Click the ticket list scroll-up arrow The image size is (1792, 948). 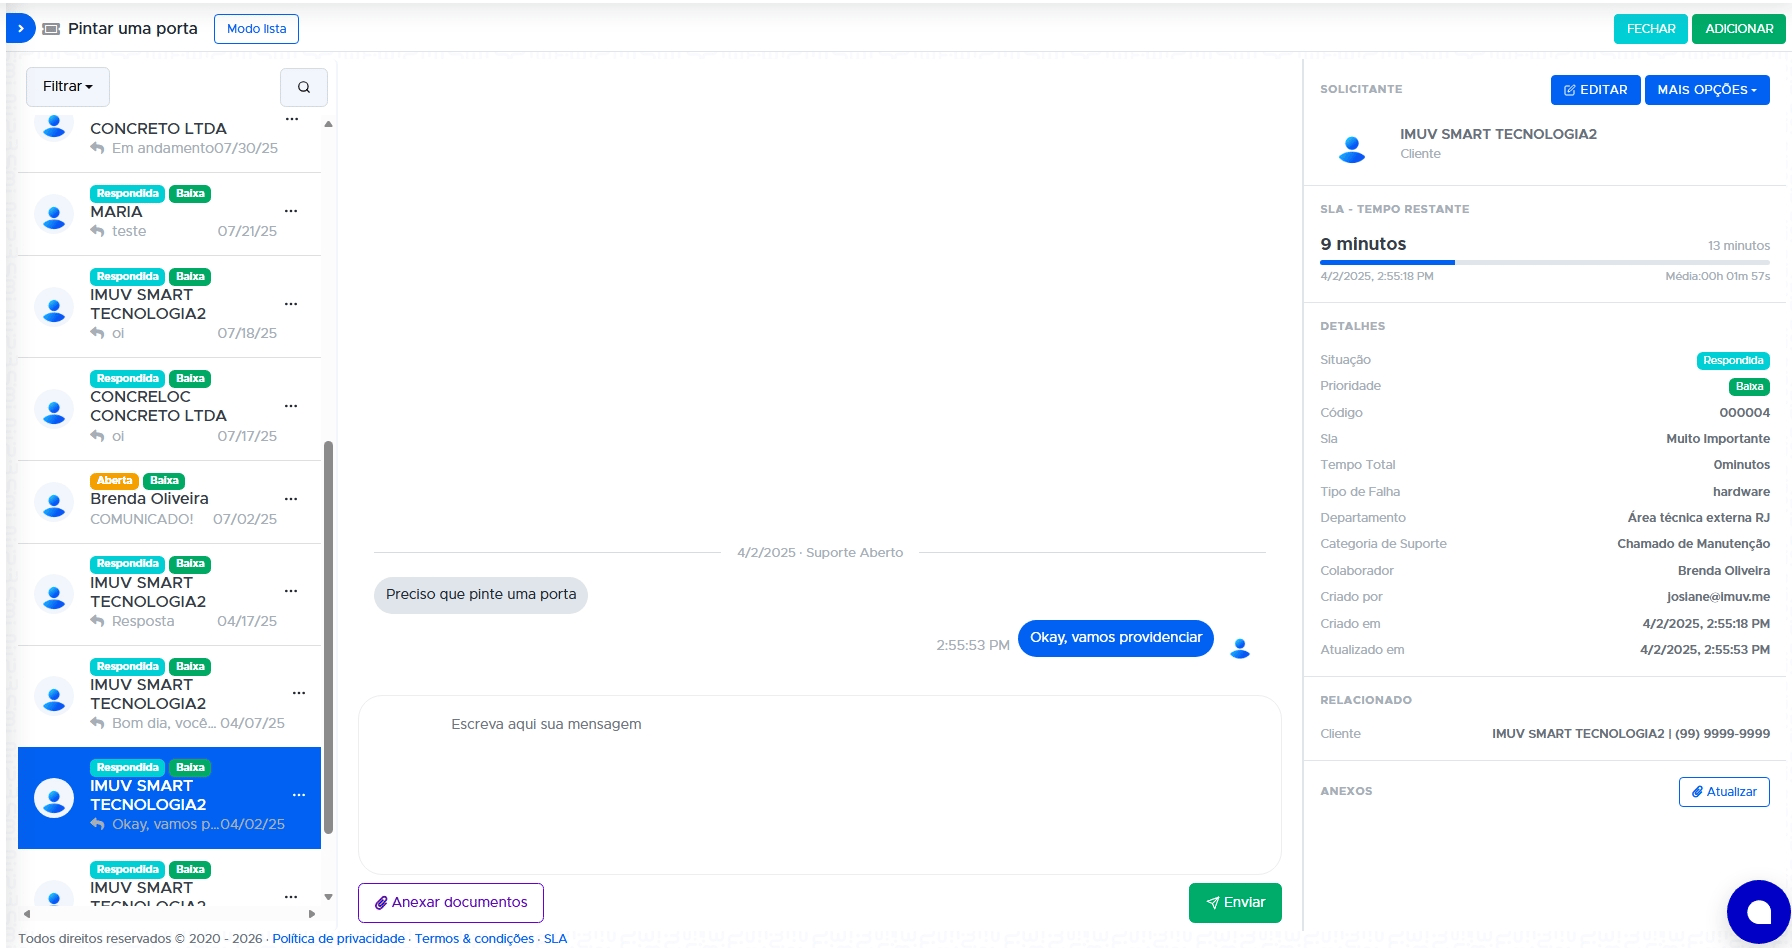click(x=328, y=124)
